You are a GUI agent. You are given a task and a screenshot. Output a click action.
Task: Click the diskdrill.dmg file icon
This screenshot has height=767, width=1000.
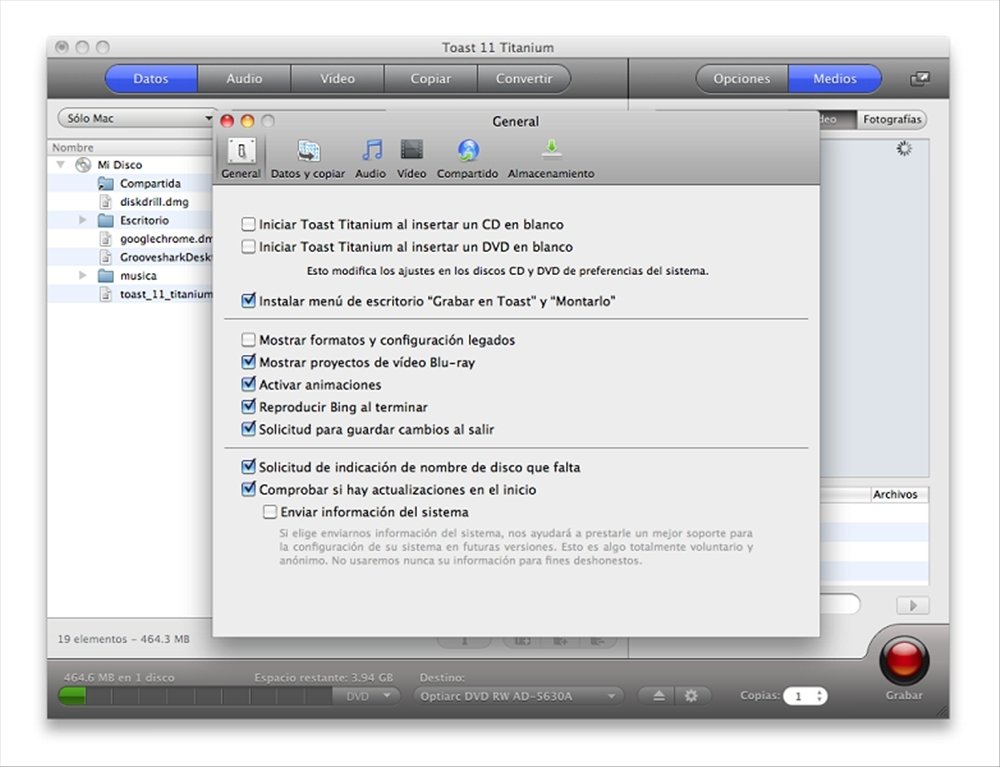[106, 202]
